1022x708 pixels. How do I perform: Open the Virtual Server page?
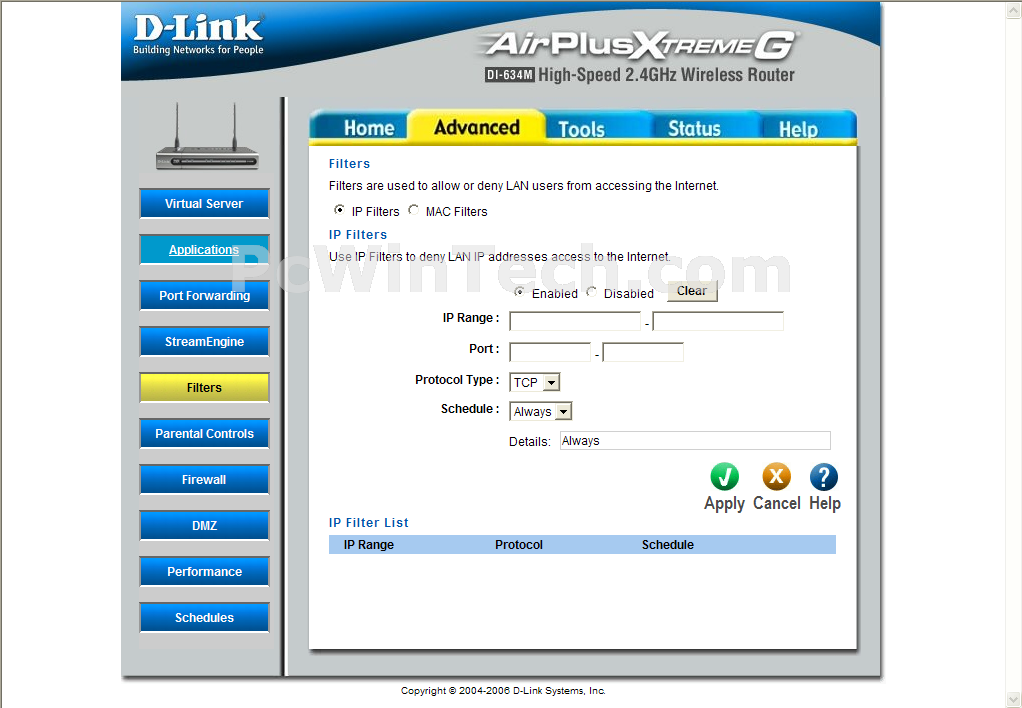[x=204, y=203]
